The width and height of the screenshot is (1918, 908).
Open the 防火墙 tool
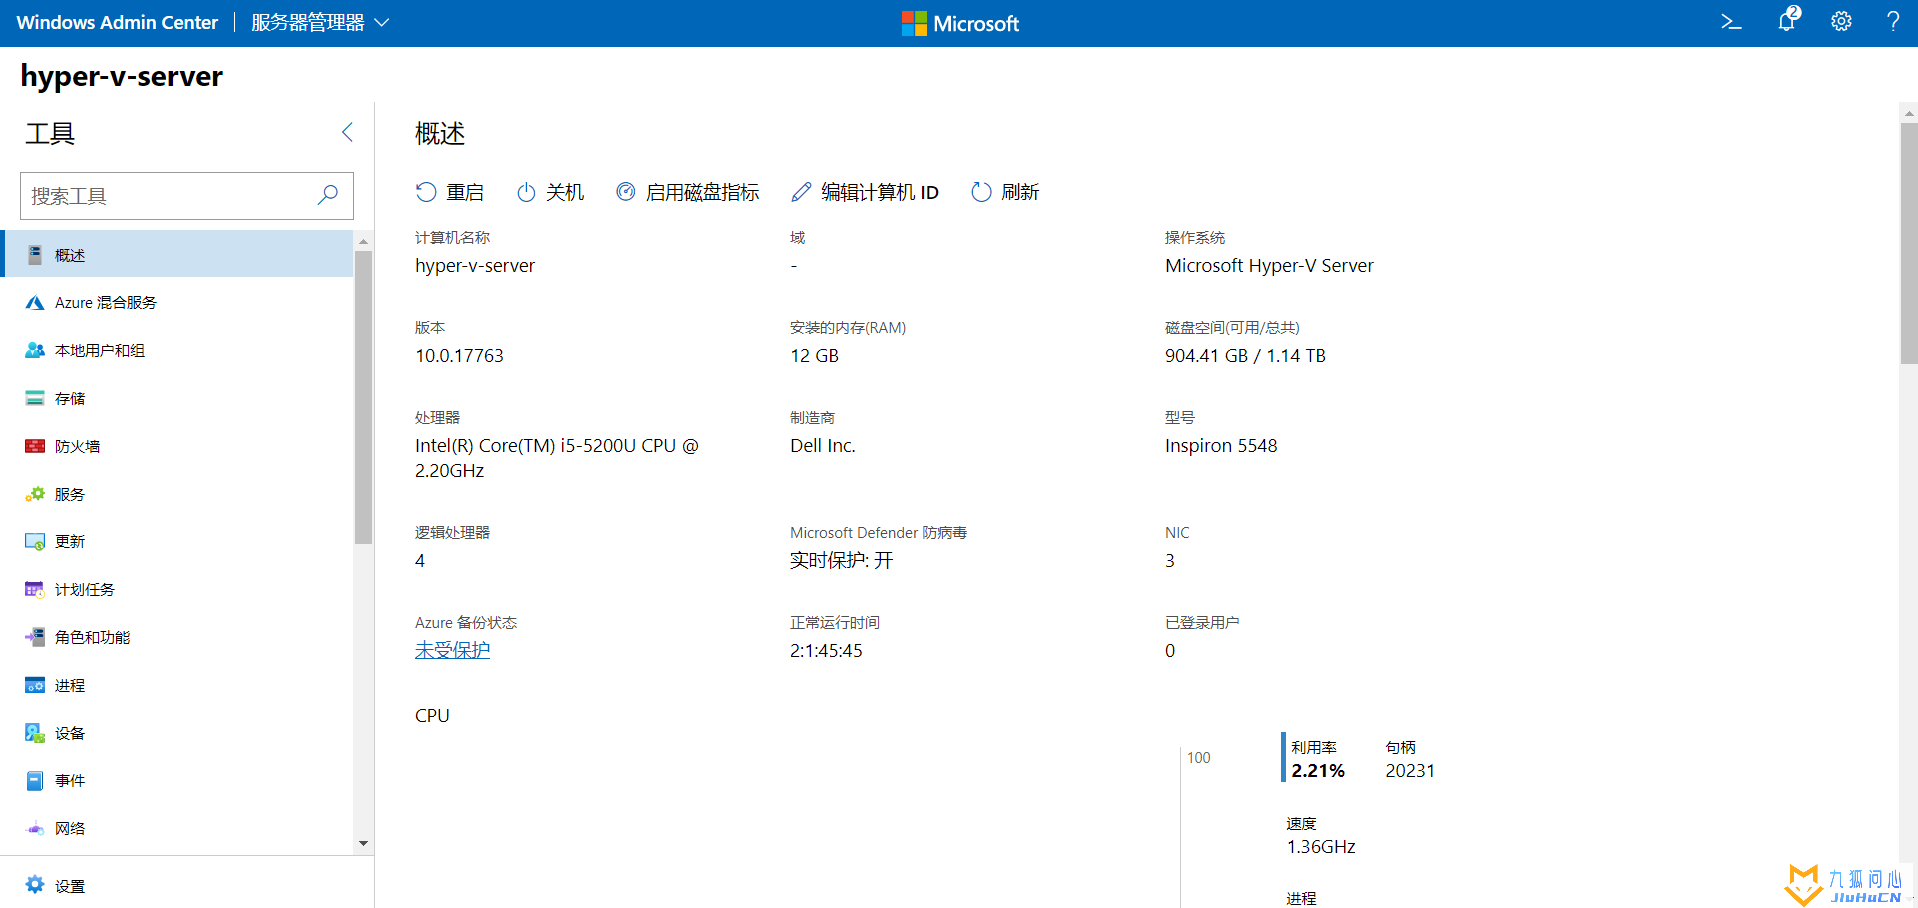click(x=178, y=447)
